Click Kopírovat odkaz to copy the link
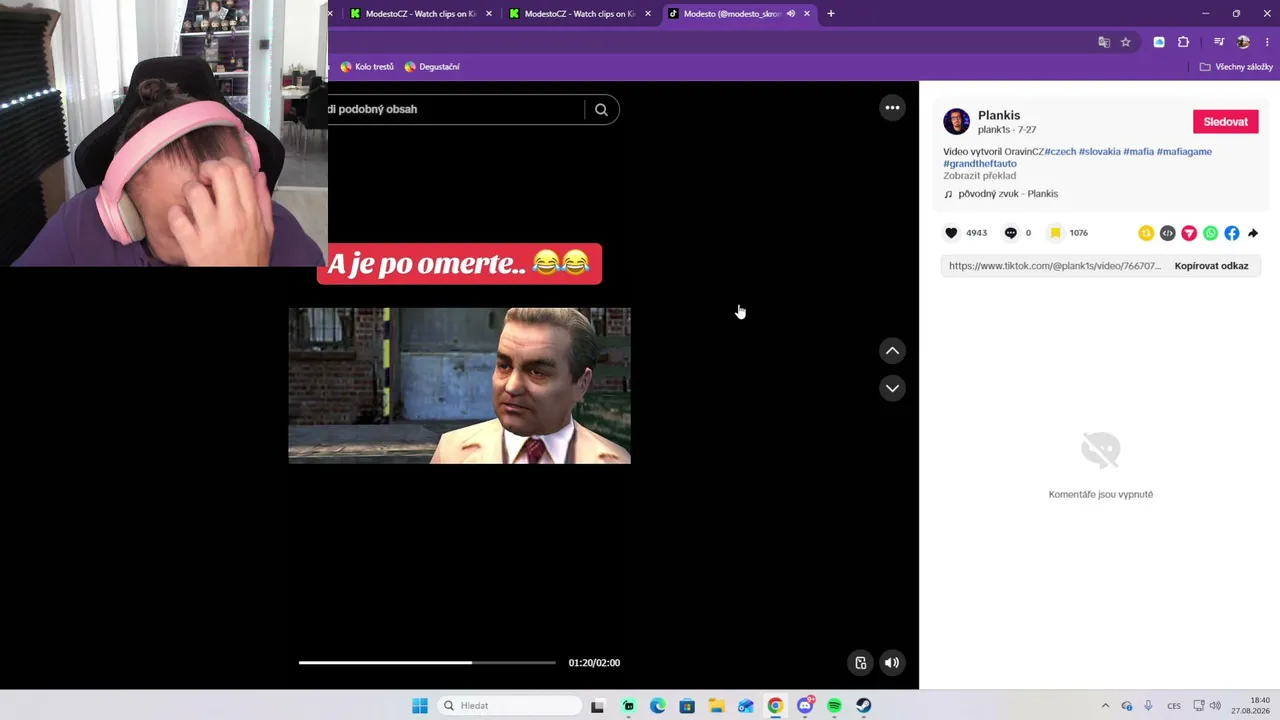 click(x=1211, y=266)
